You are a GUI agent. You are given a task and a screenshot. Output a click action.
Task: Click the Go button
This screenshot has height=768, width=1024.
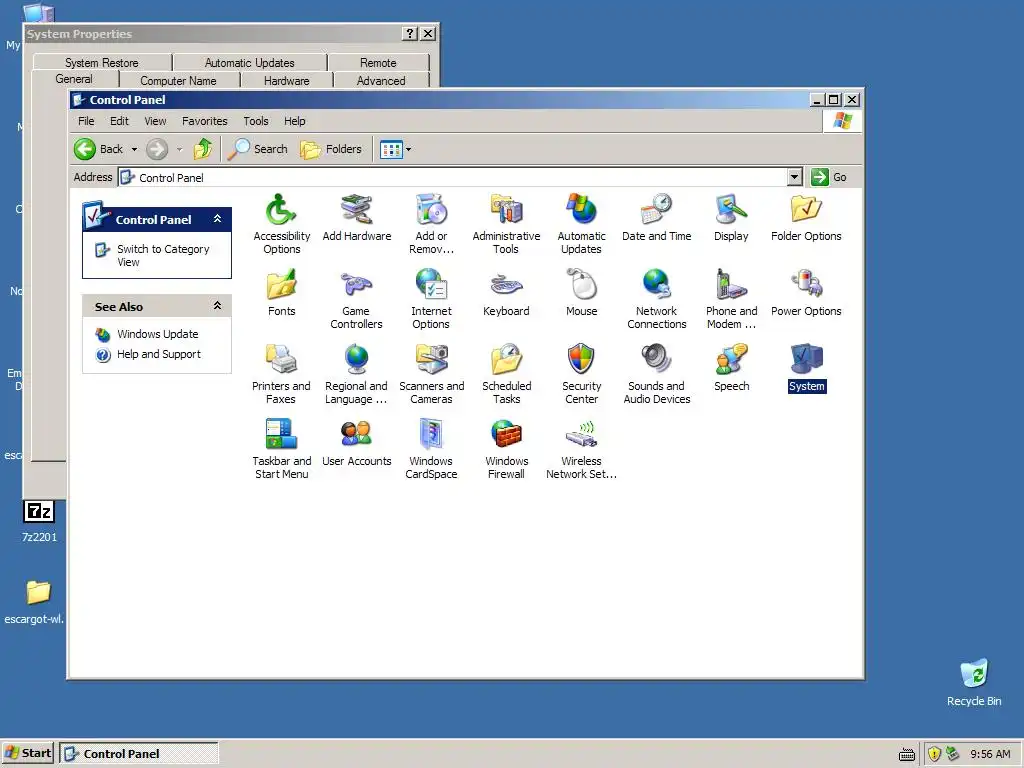point(829,177)
